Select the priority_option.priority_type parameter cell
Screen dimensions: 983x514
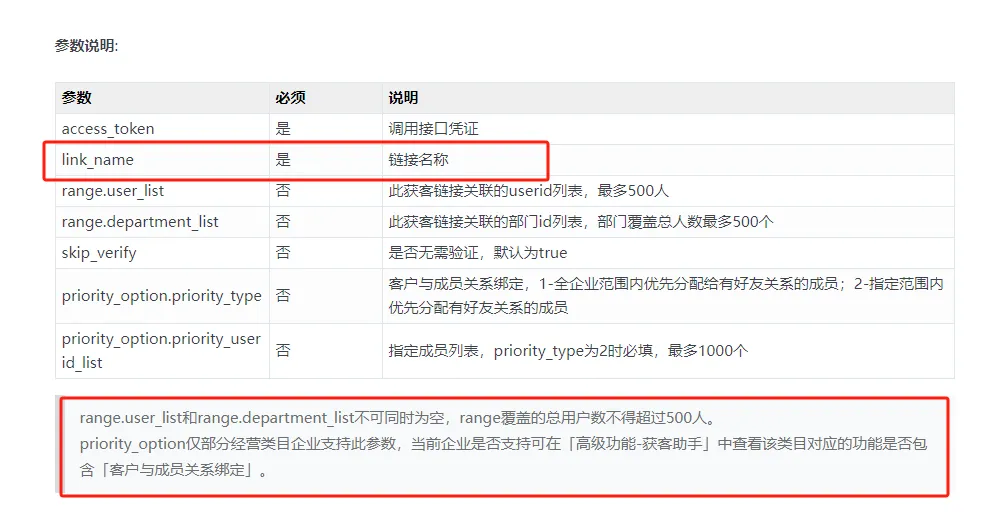tap(161, 296)
